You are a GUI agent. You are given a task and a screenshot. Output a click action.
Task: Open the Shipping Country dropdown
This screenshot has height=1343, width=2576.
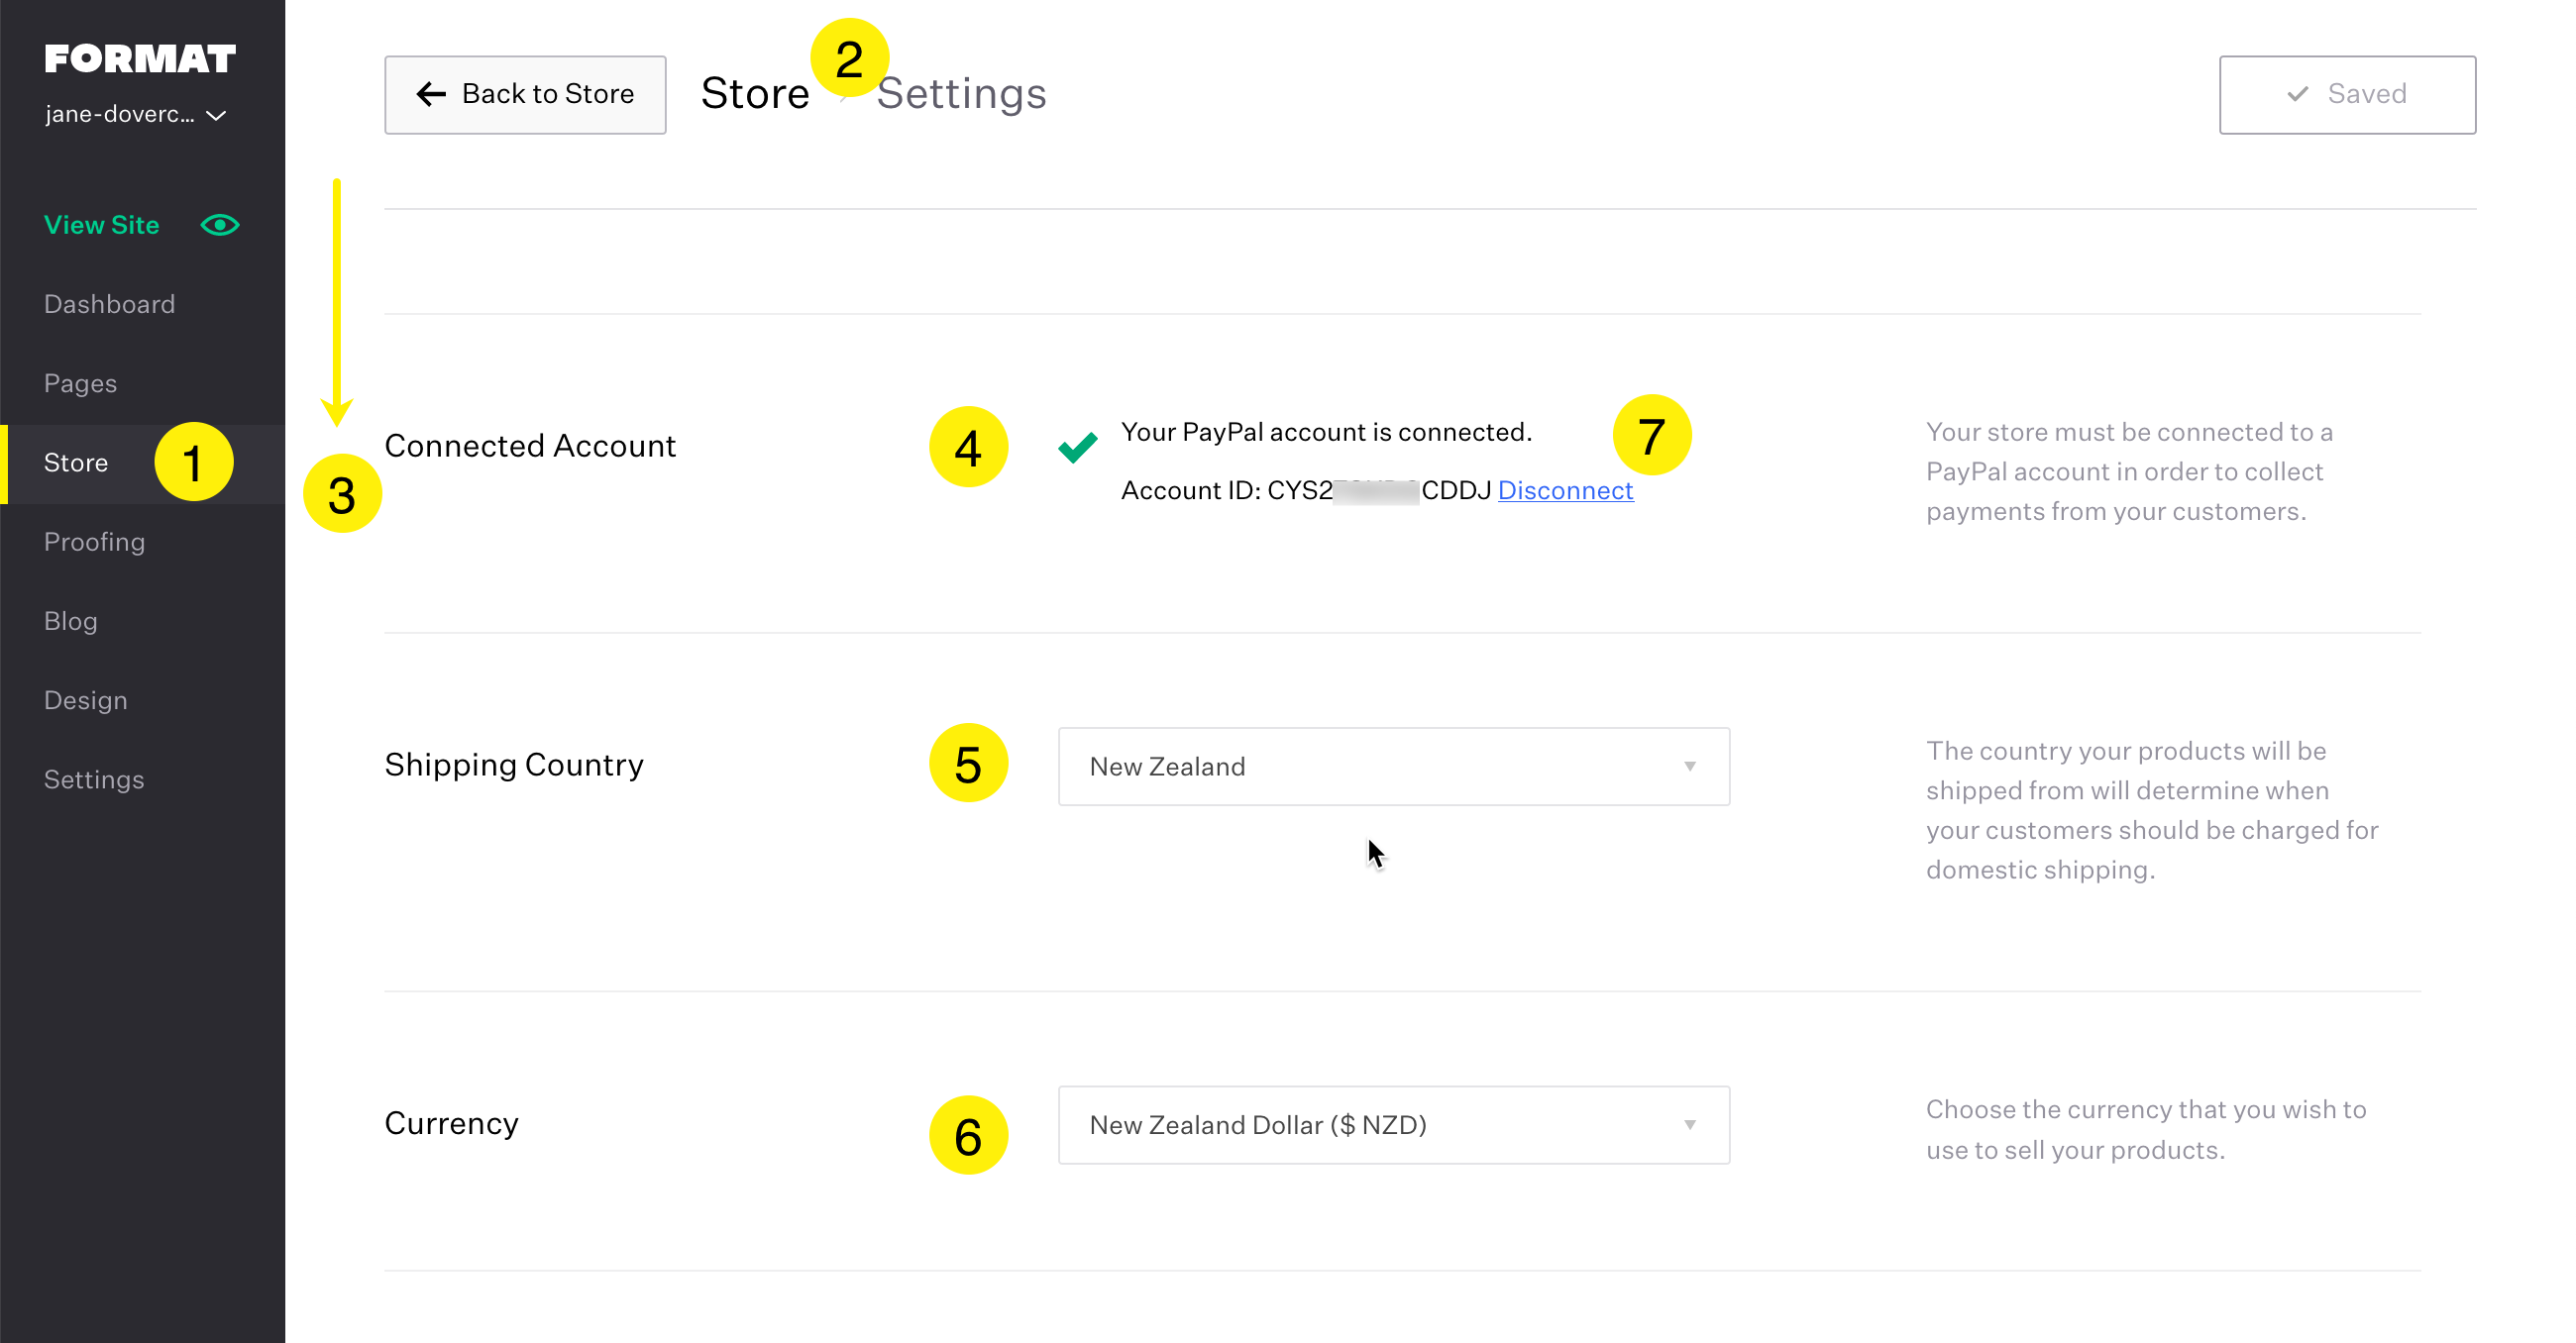pos(1392,767)
